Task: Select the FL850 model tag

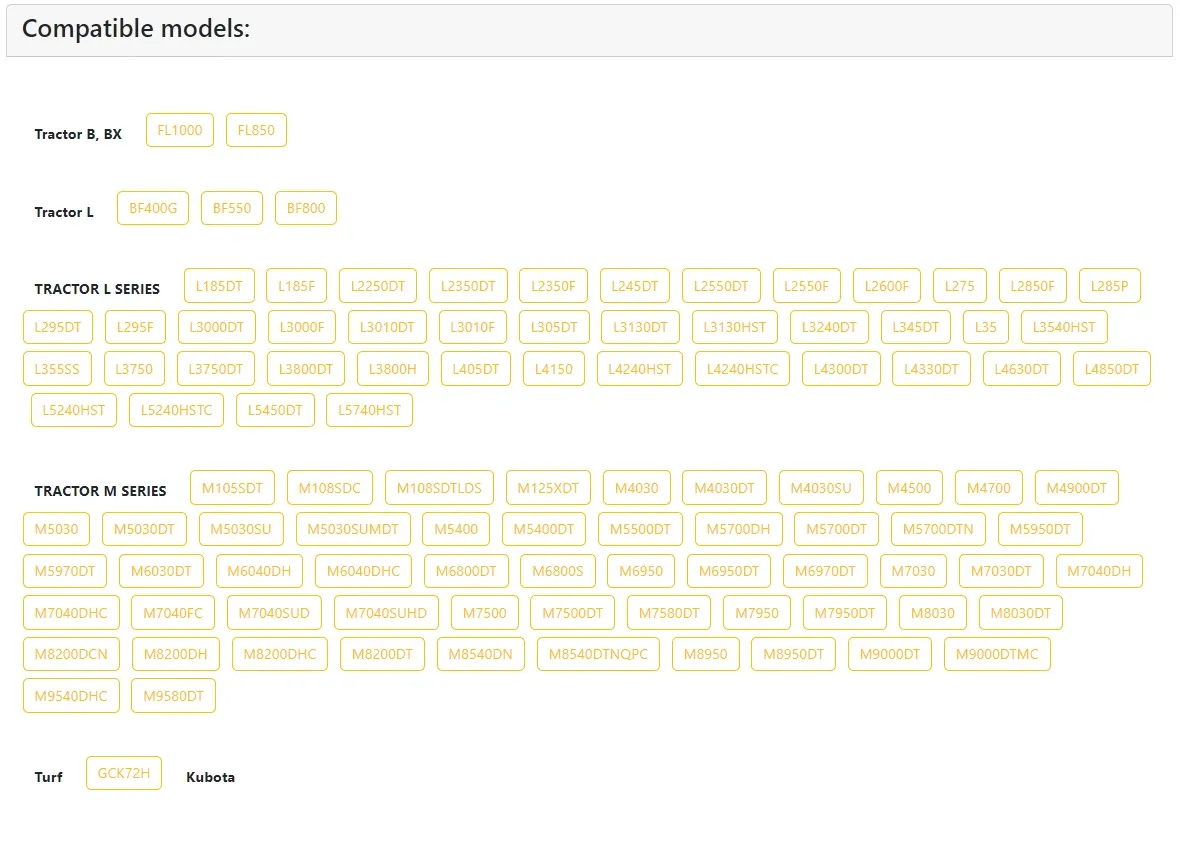Action: (256, 130)
